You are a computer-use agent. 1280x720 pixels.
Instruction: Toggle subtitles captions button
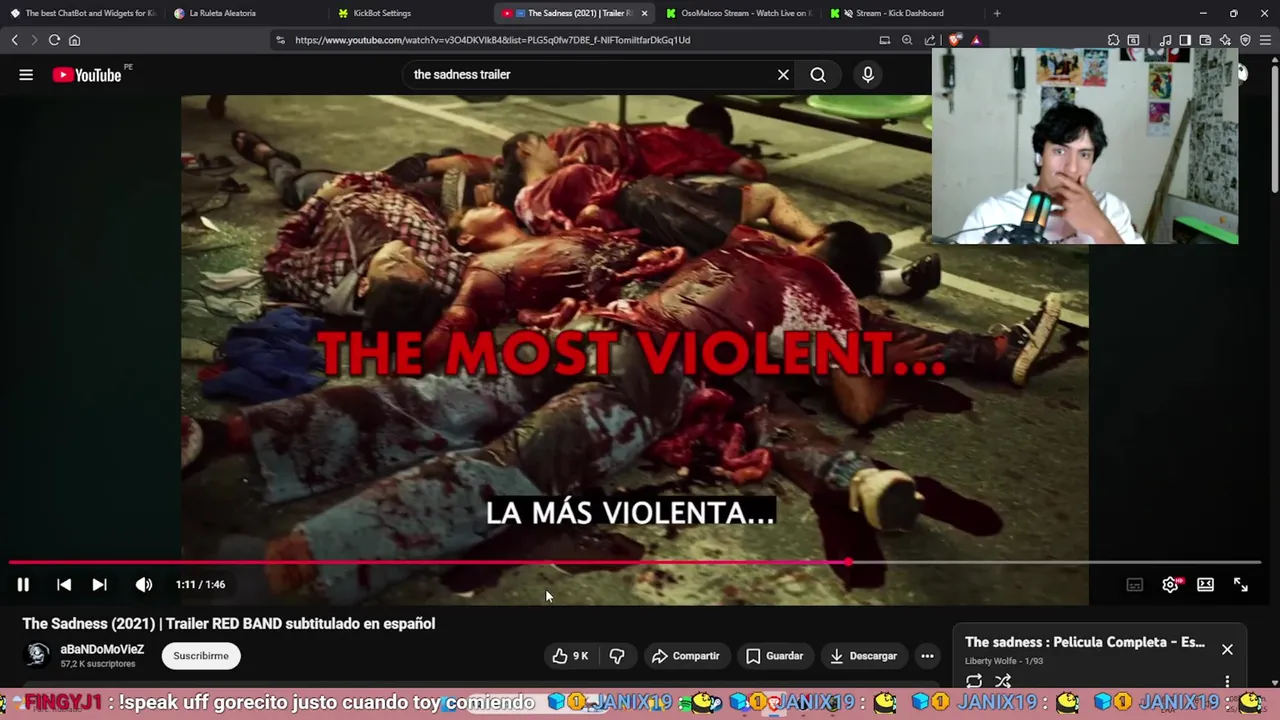click(1134, 585)
